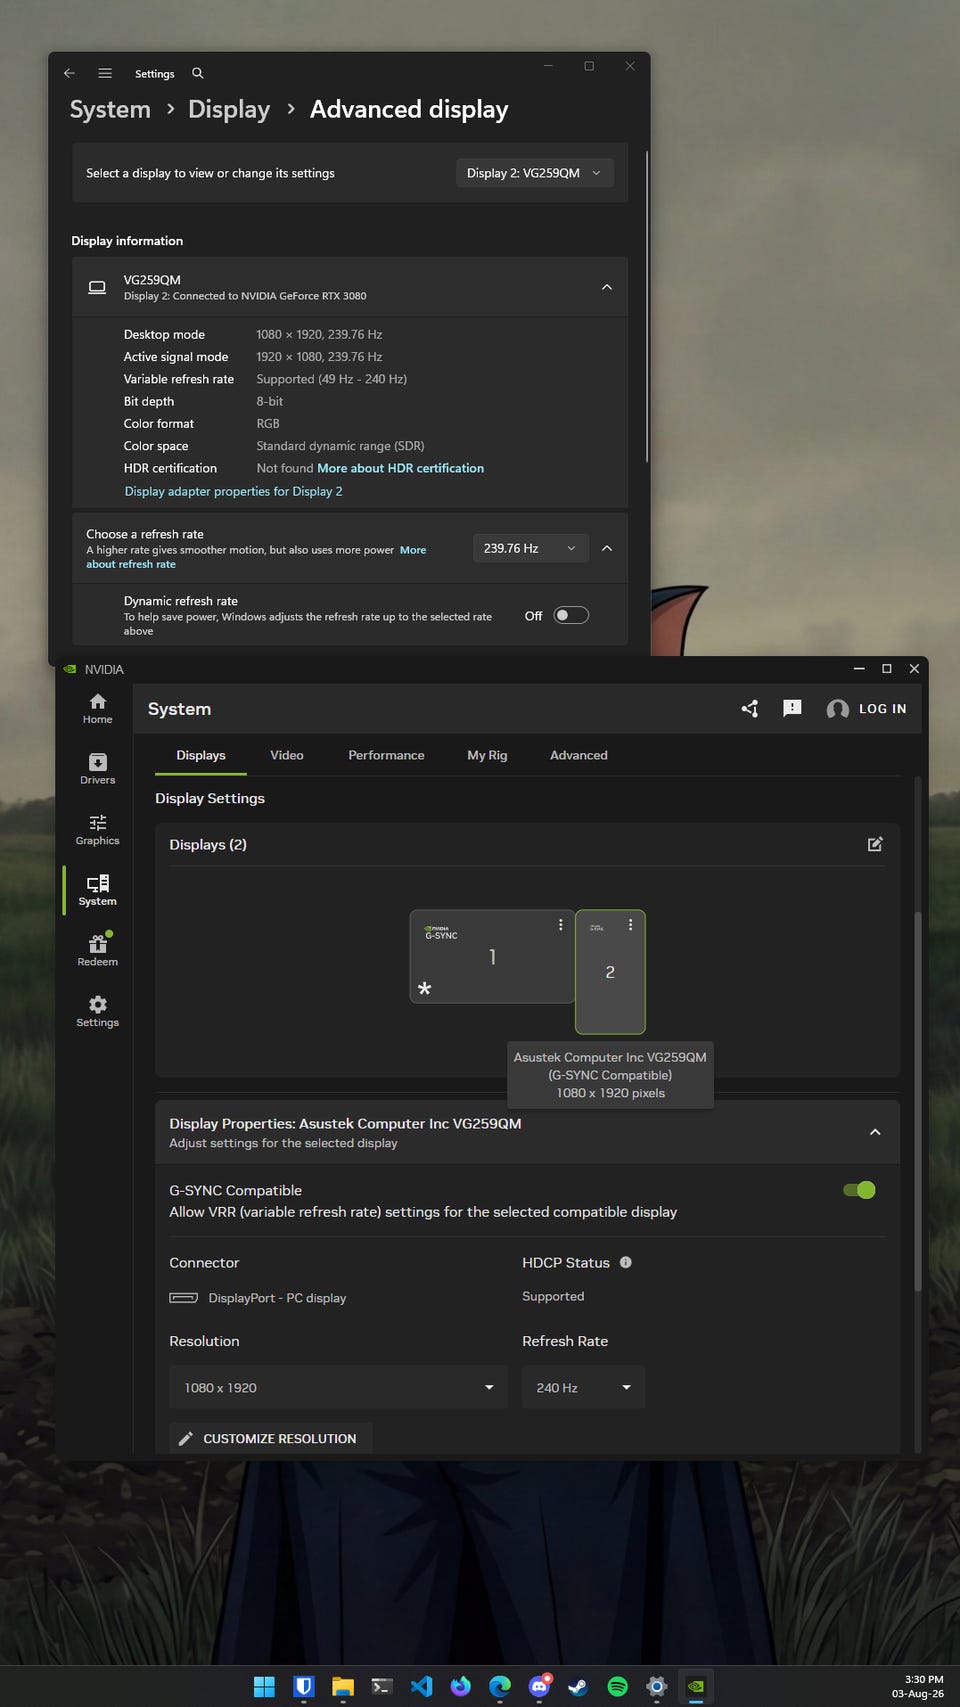Switch to the Displays tab
The image size is (960, 1707).
pyautogui.click(x=201, y=755)
